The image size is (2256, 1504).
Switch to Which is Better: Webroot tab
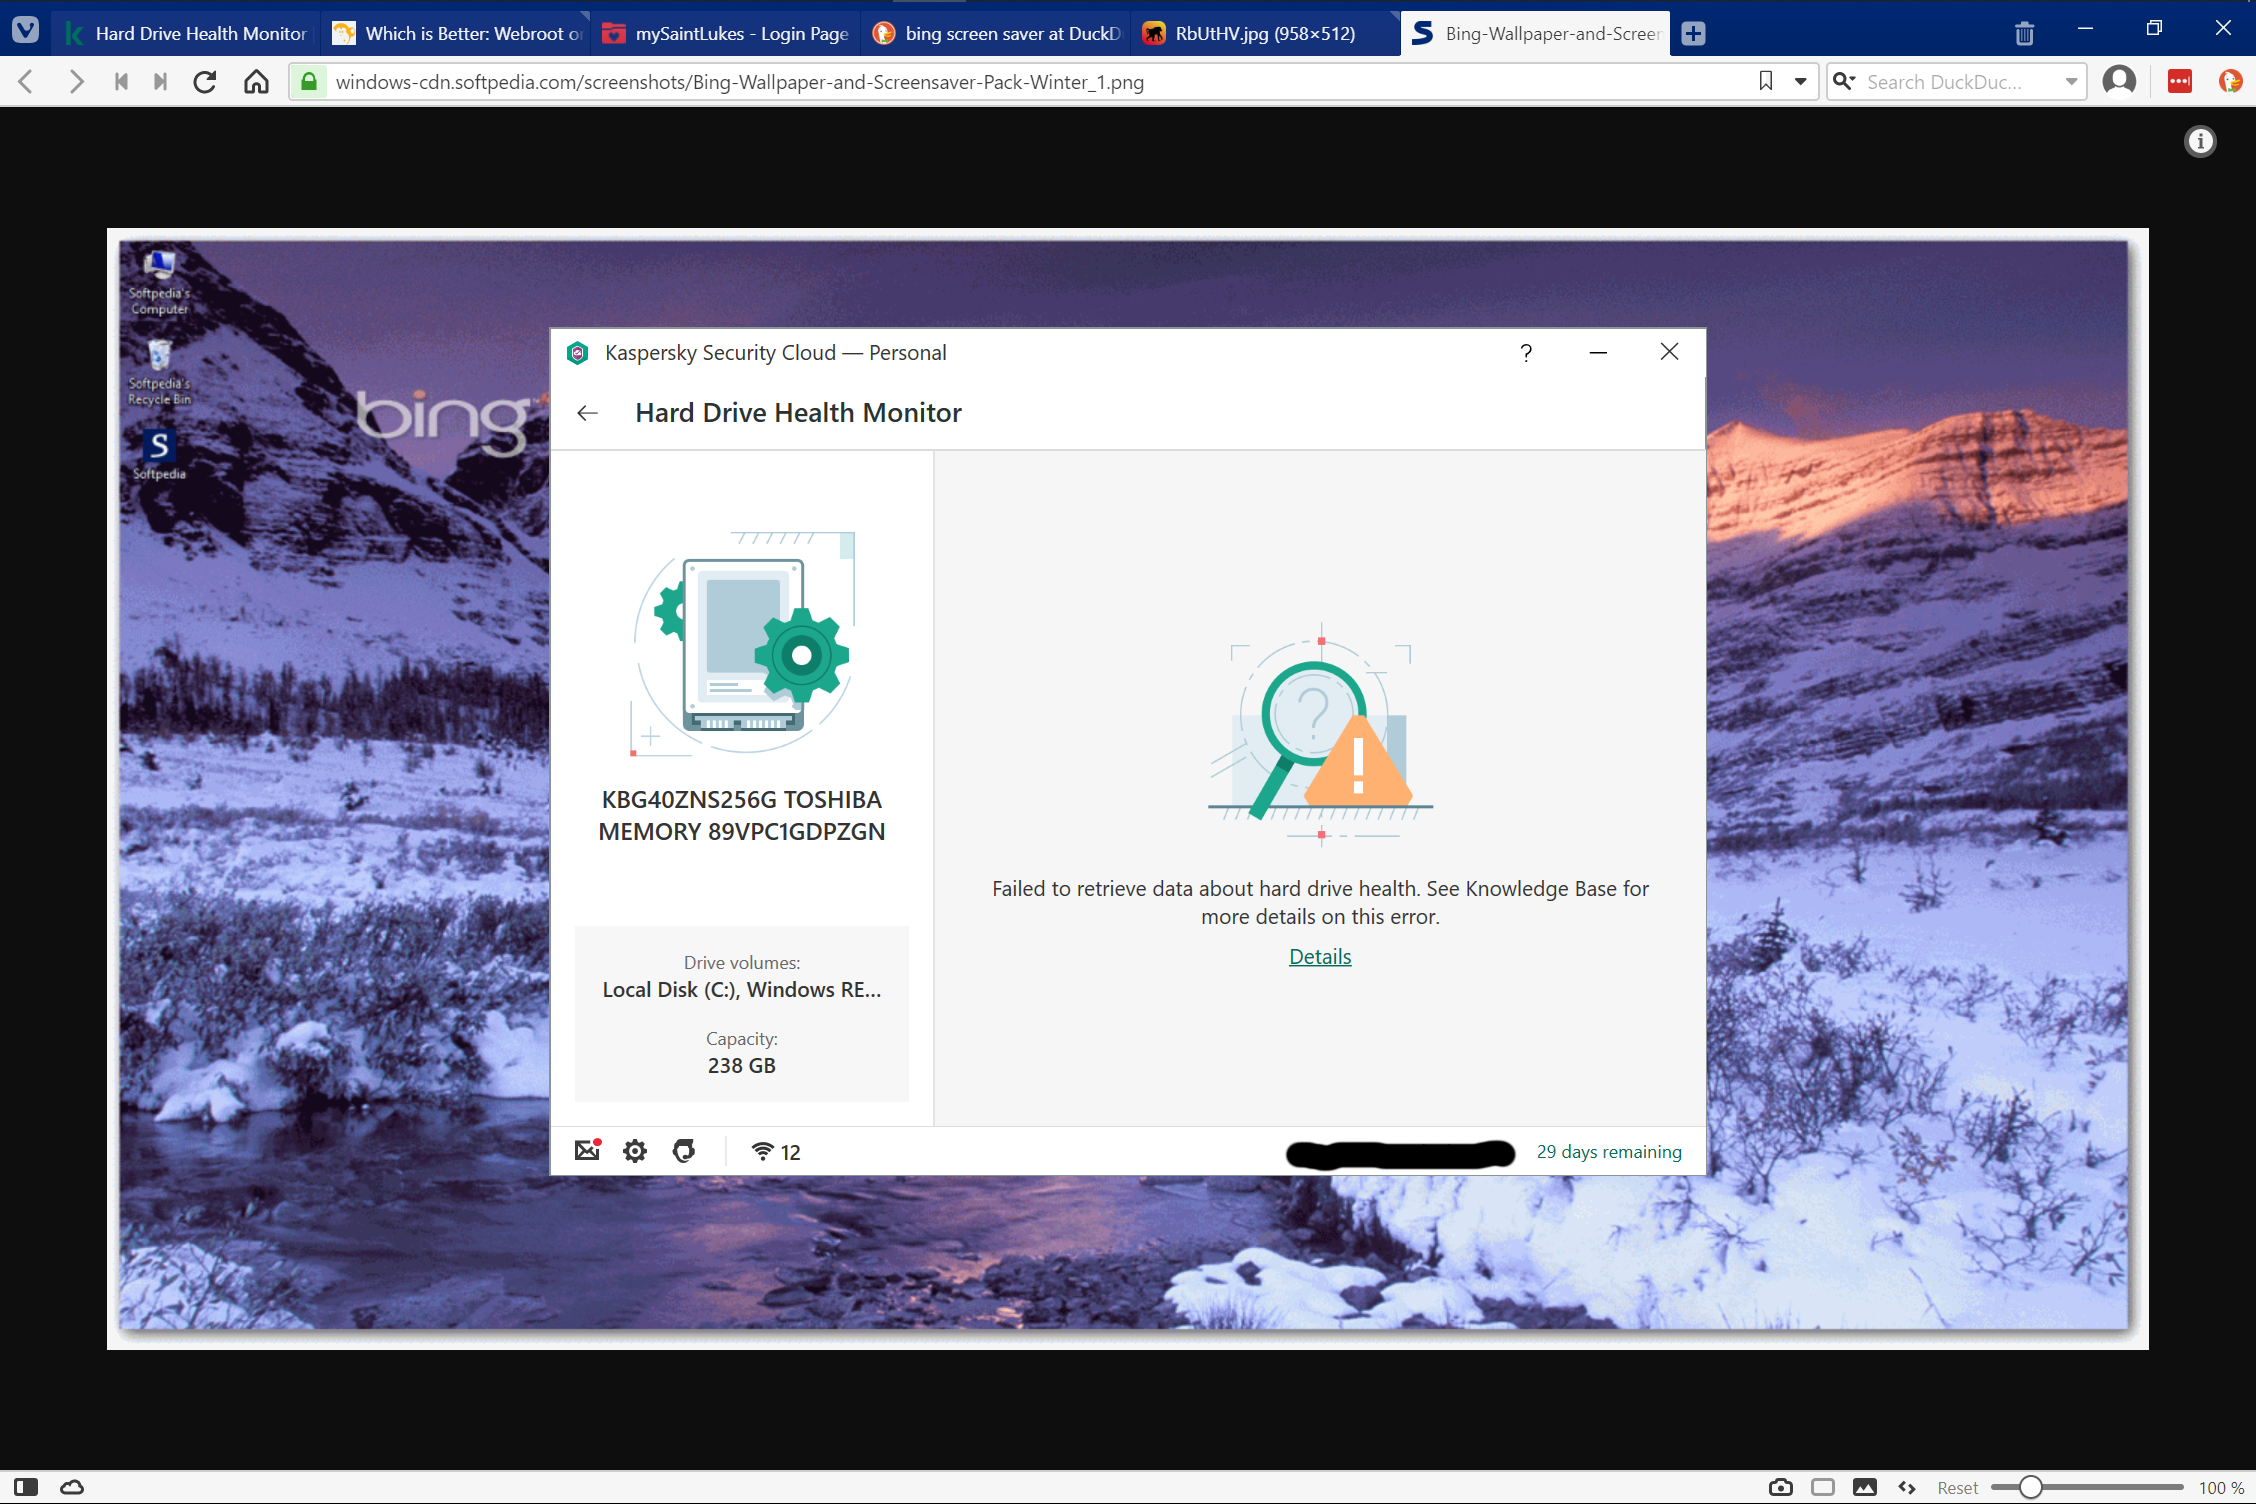[x=457, y=33]
